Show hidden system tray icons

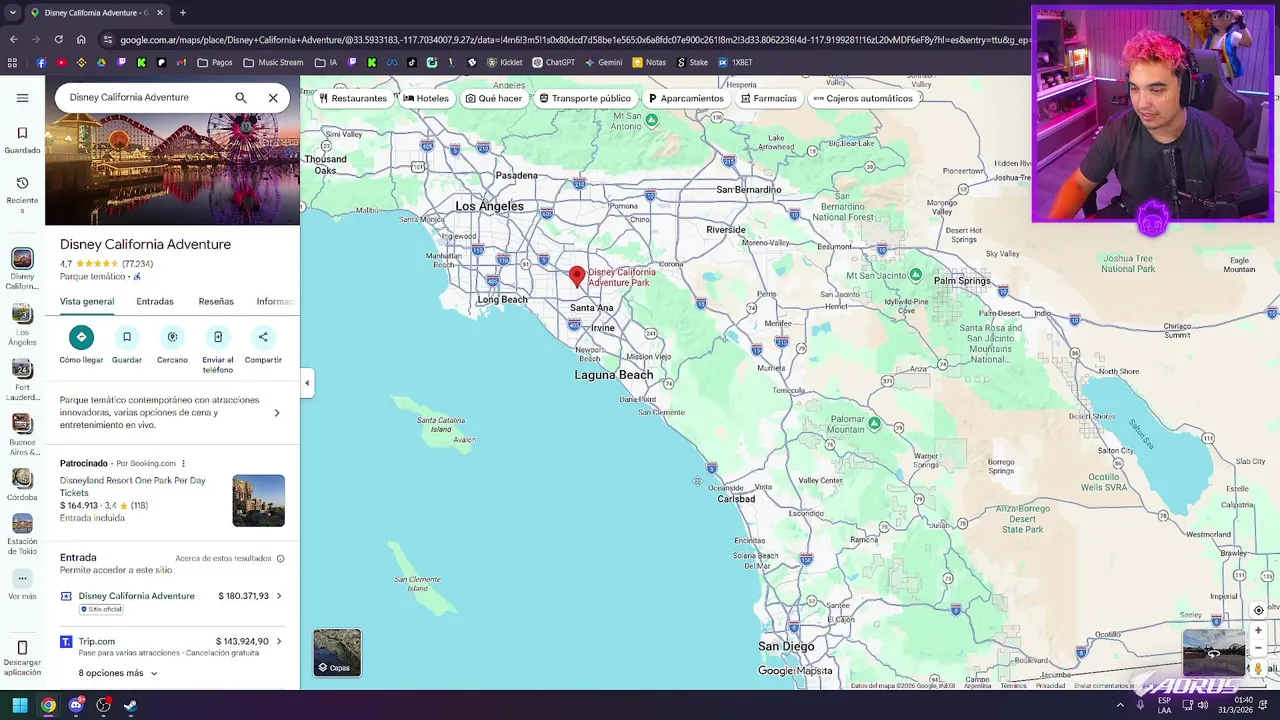pyautogui.click(x=1120, y=706)
